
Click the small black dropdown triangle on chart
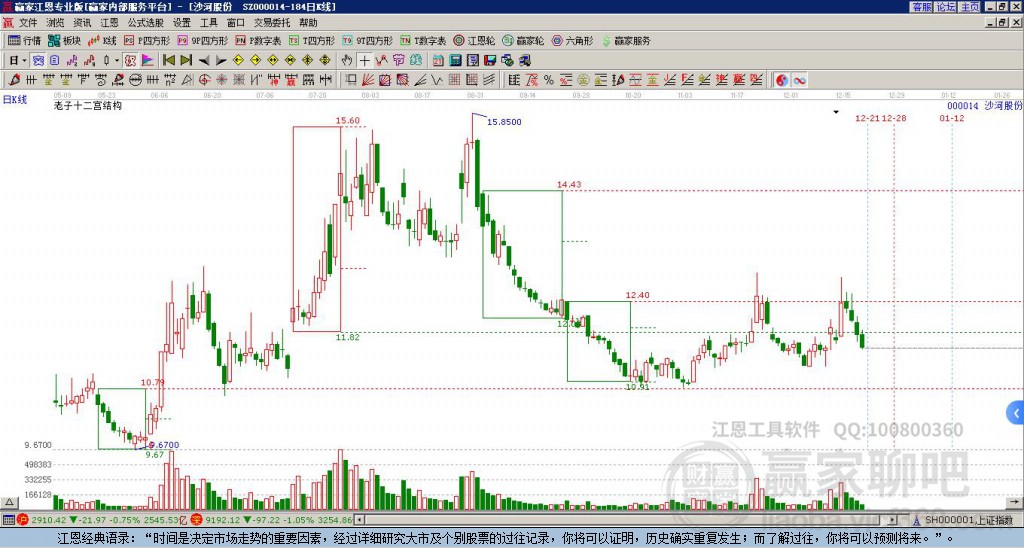(835, 112)
